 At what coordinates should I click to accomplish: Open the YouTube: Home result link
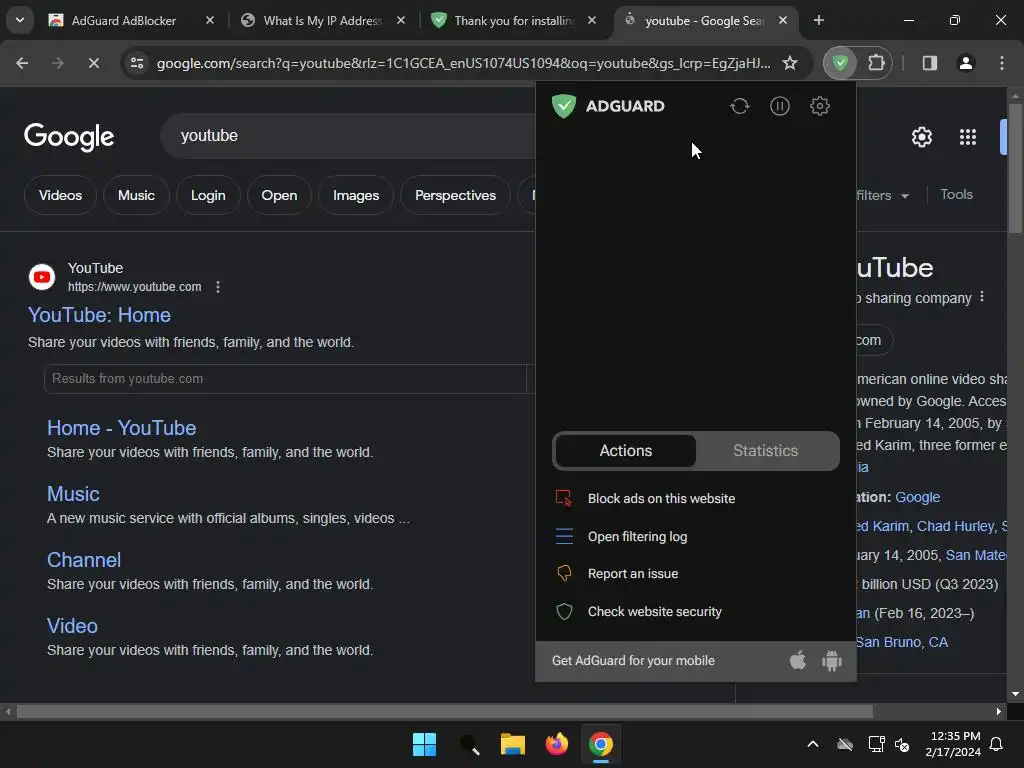point(99,315)
